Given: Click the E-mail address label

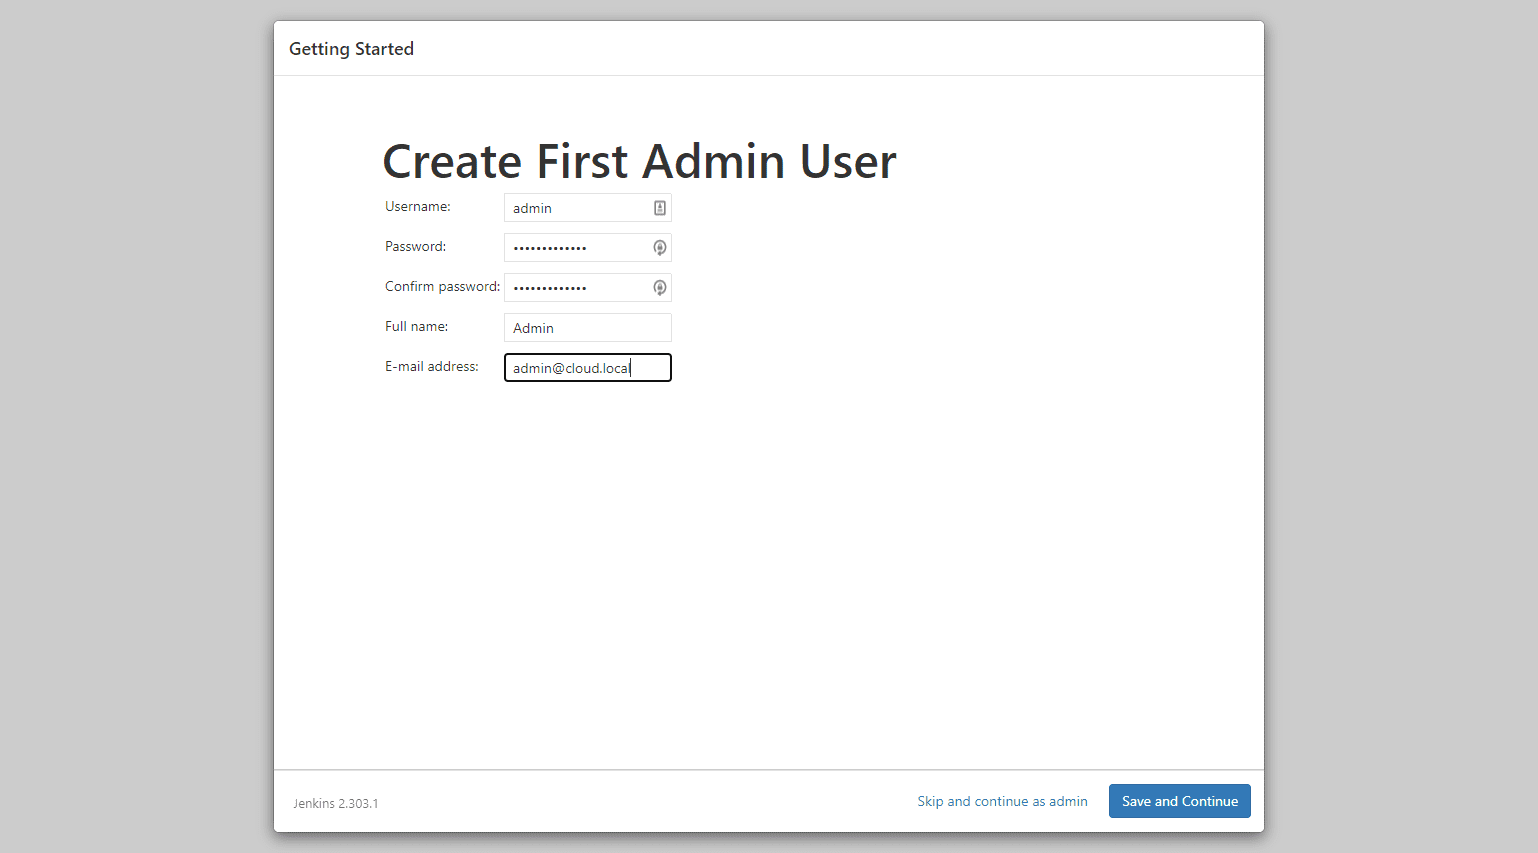Looking at the screenshot, I should pyautogui.click(x=431, y=366).
